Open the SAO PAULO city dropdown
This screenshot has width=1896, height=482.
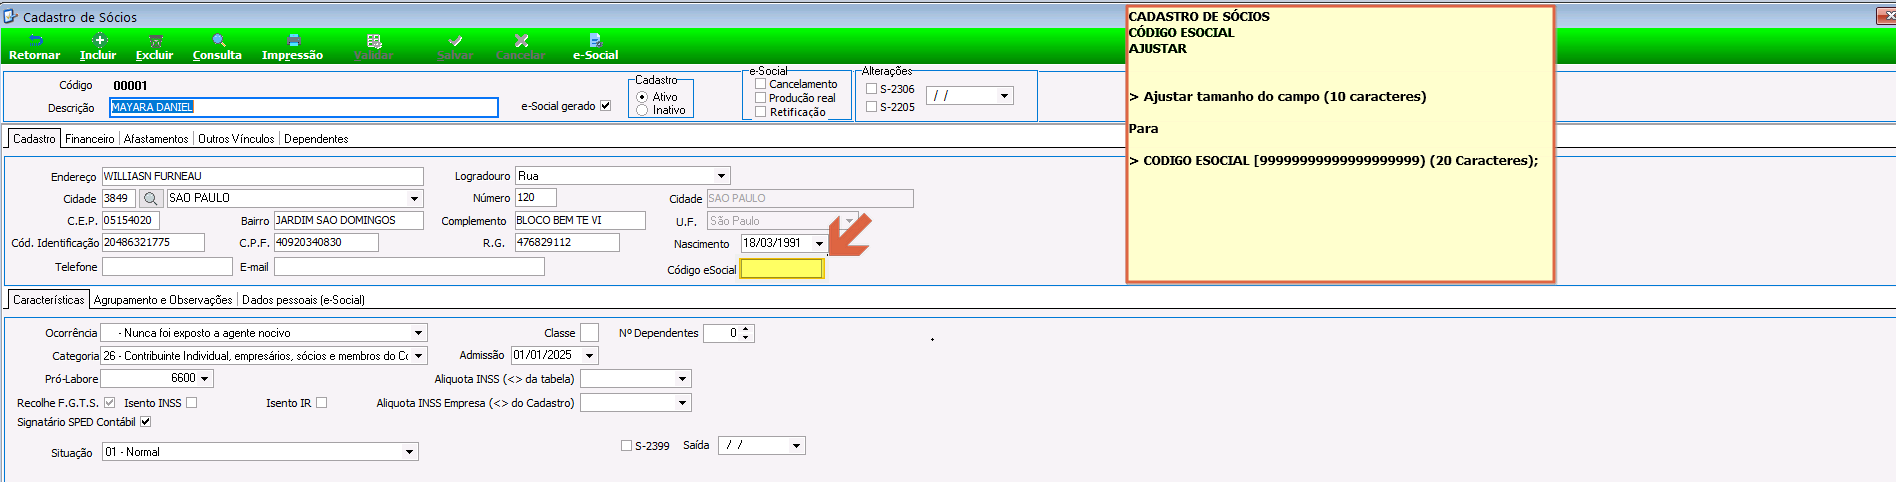[414, 199]
